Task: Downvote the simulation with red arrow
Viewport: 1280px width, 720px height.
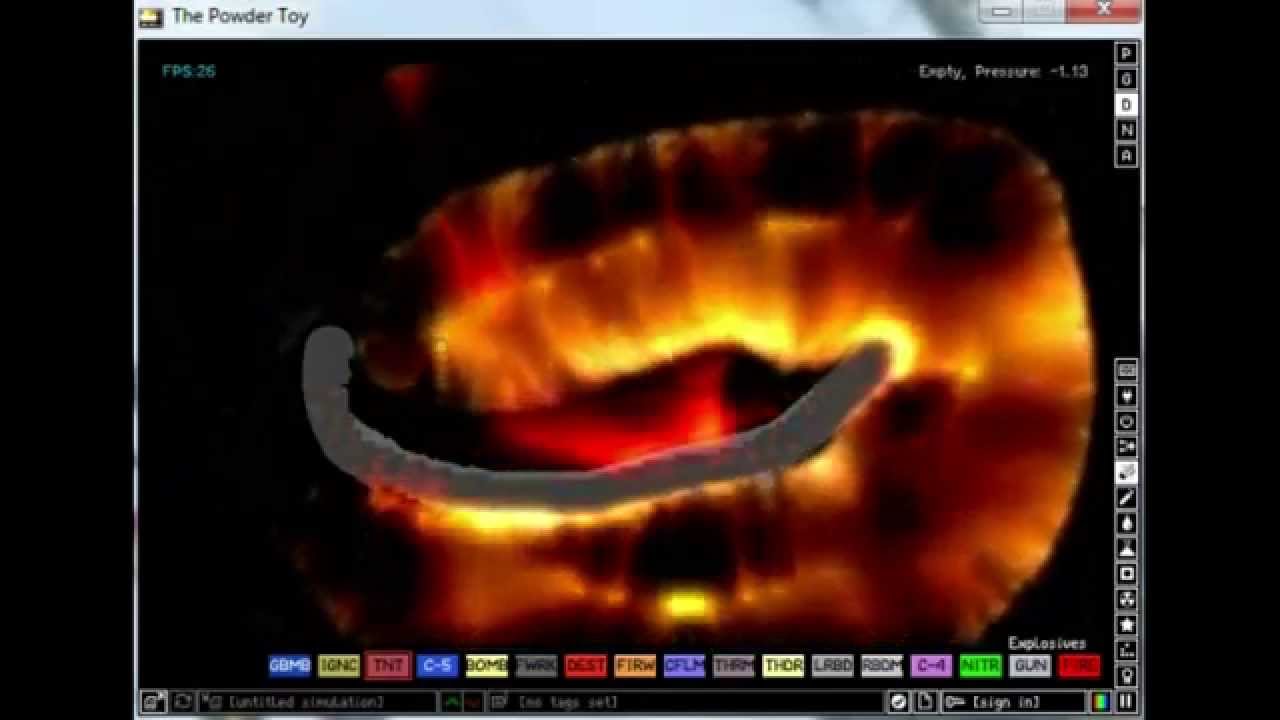Action: (472, 702)
